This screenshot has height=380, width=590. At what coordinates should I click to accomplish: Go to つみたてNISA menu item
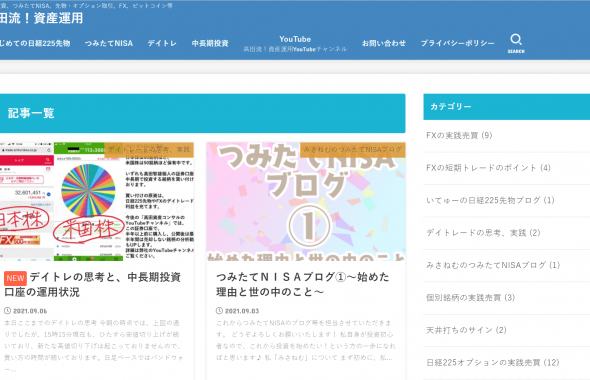click(109, 43)
